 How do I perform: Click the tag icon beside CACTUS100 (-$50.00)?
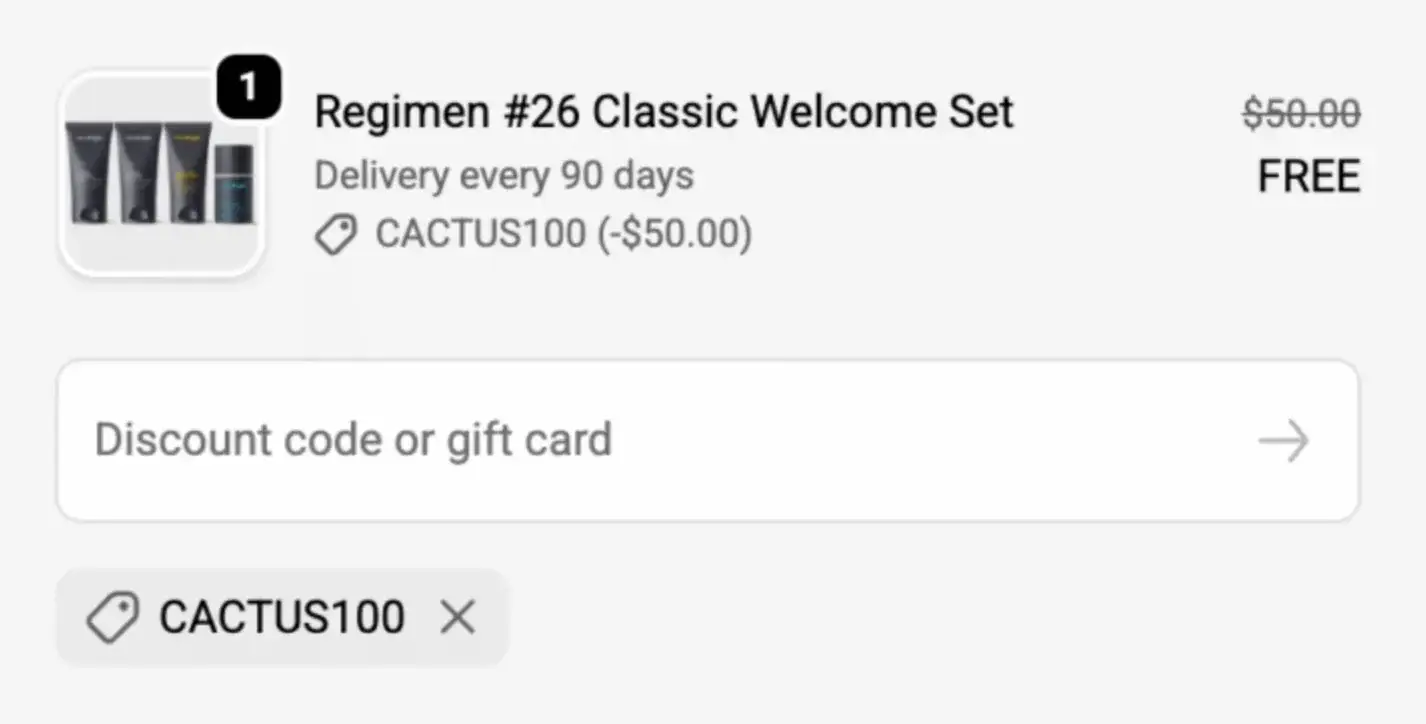pyautogui.click(x=336, y=235)
